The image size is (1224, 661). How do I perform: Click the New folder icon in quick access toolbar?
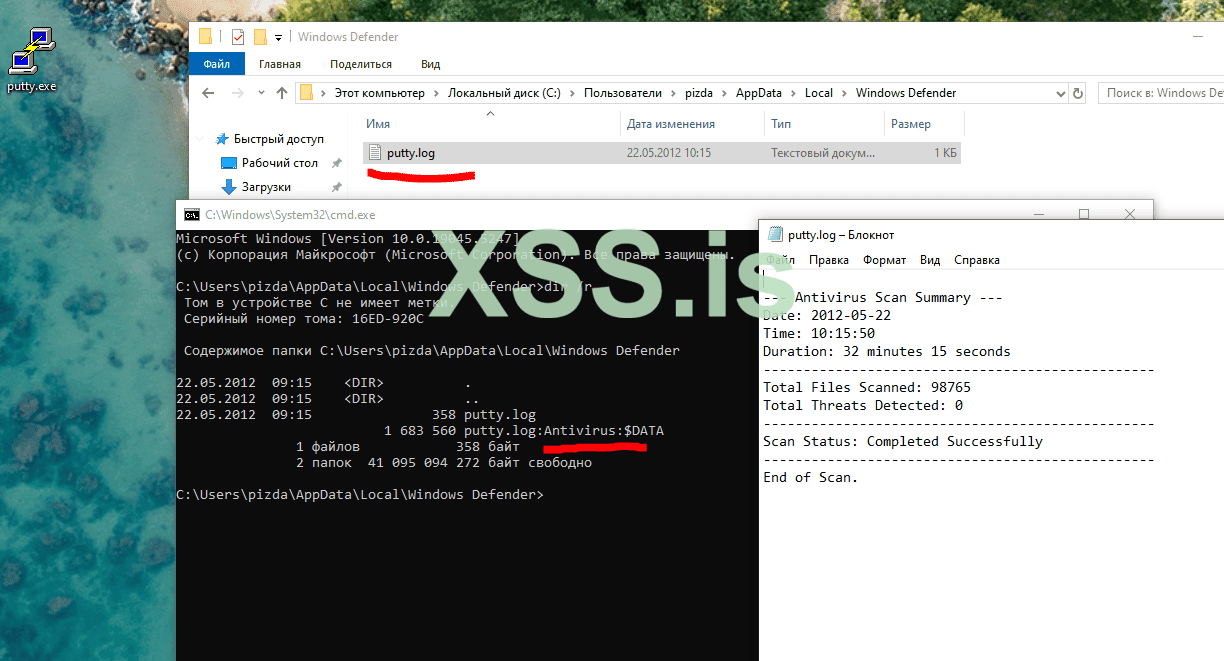(x=260, y=37)
